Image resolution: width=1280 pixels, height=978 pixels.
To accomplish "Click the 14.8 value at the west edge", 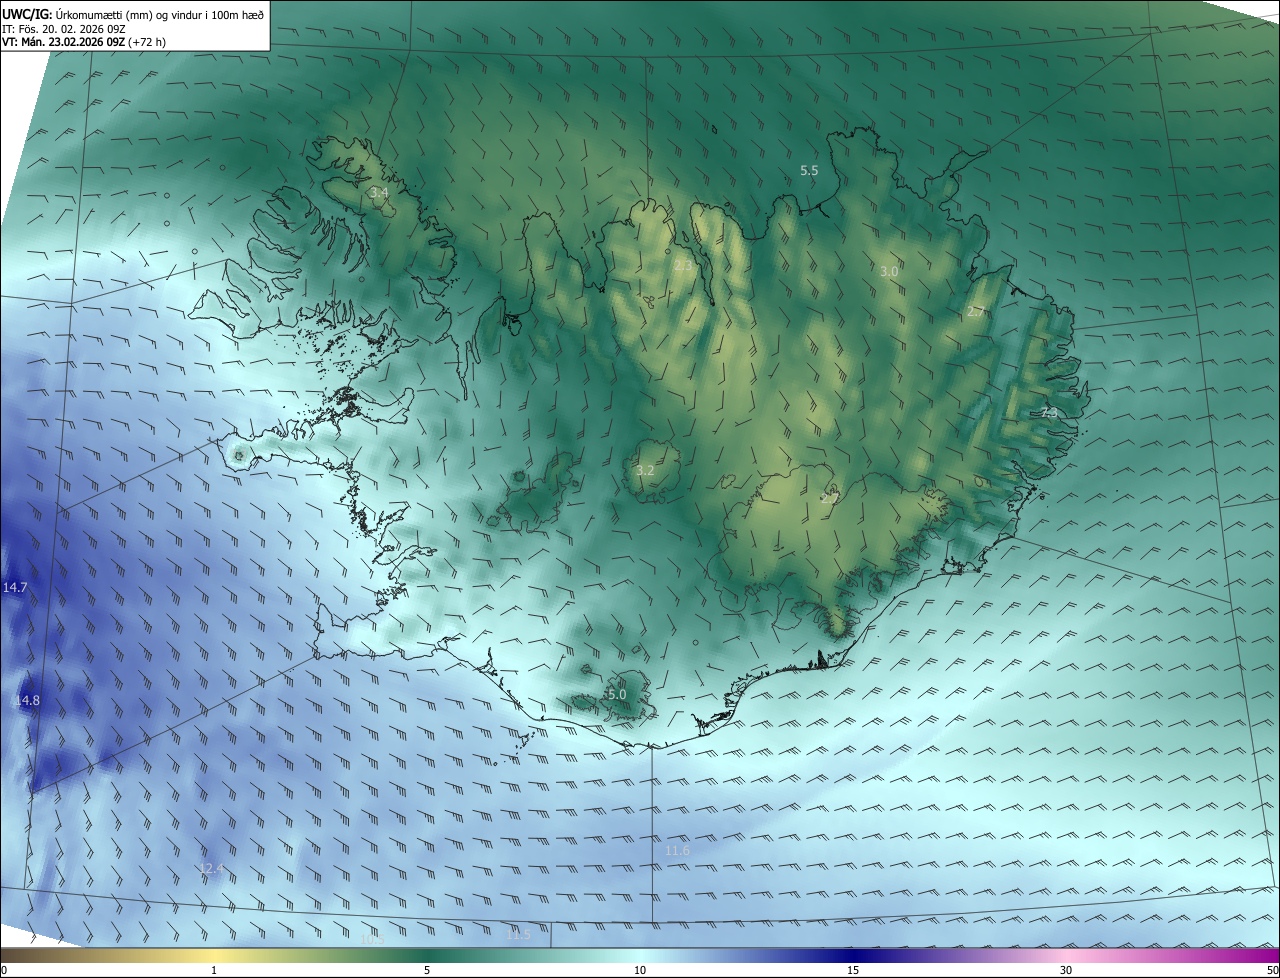I will click(x=27, y=701).
